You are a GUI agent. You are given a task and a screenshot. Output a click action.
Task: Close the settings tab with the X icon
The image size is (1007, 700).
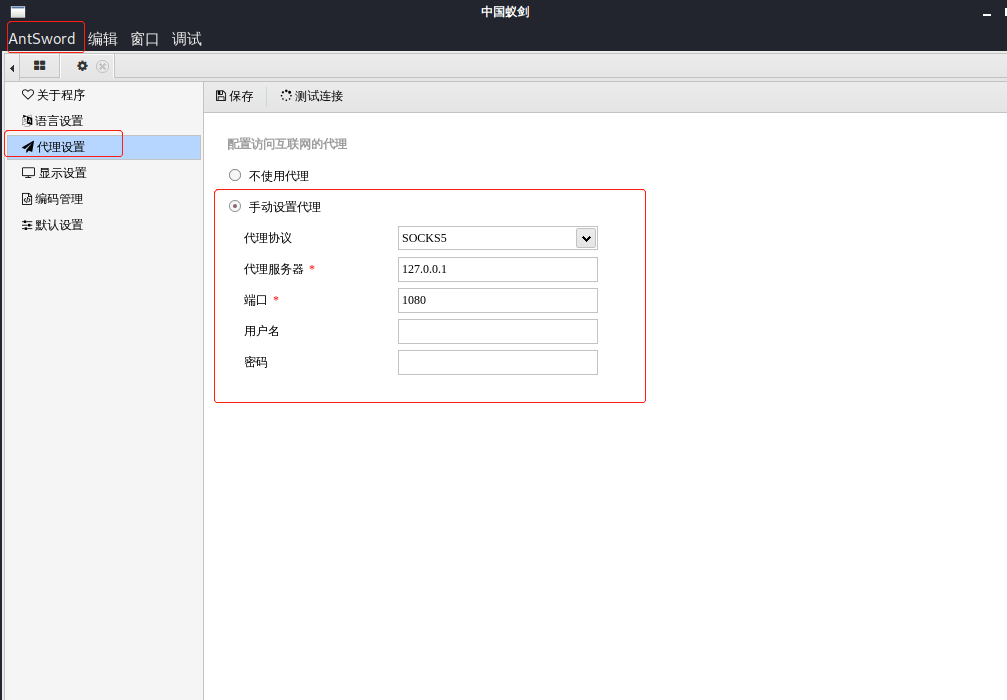(102, 66)
